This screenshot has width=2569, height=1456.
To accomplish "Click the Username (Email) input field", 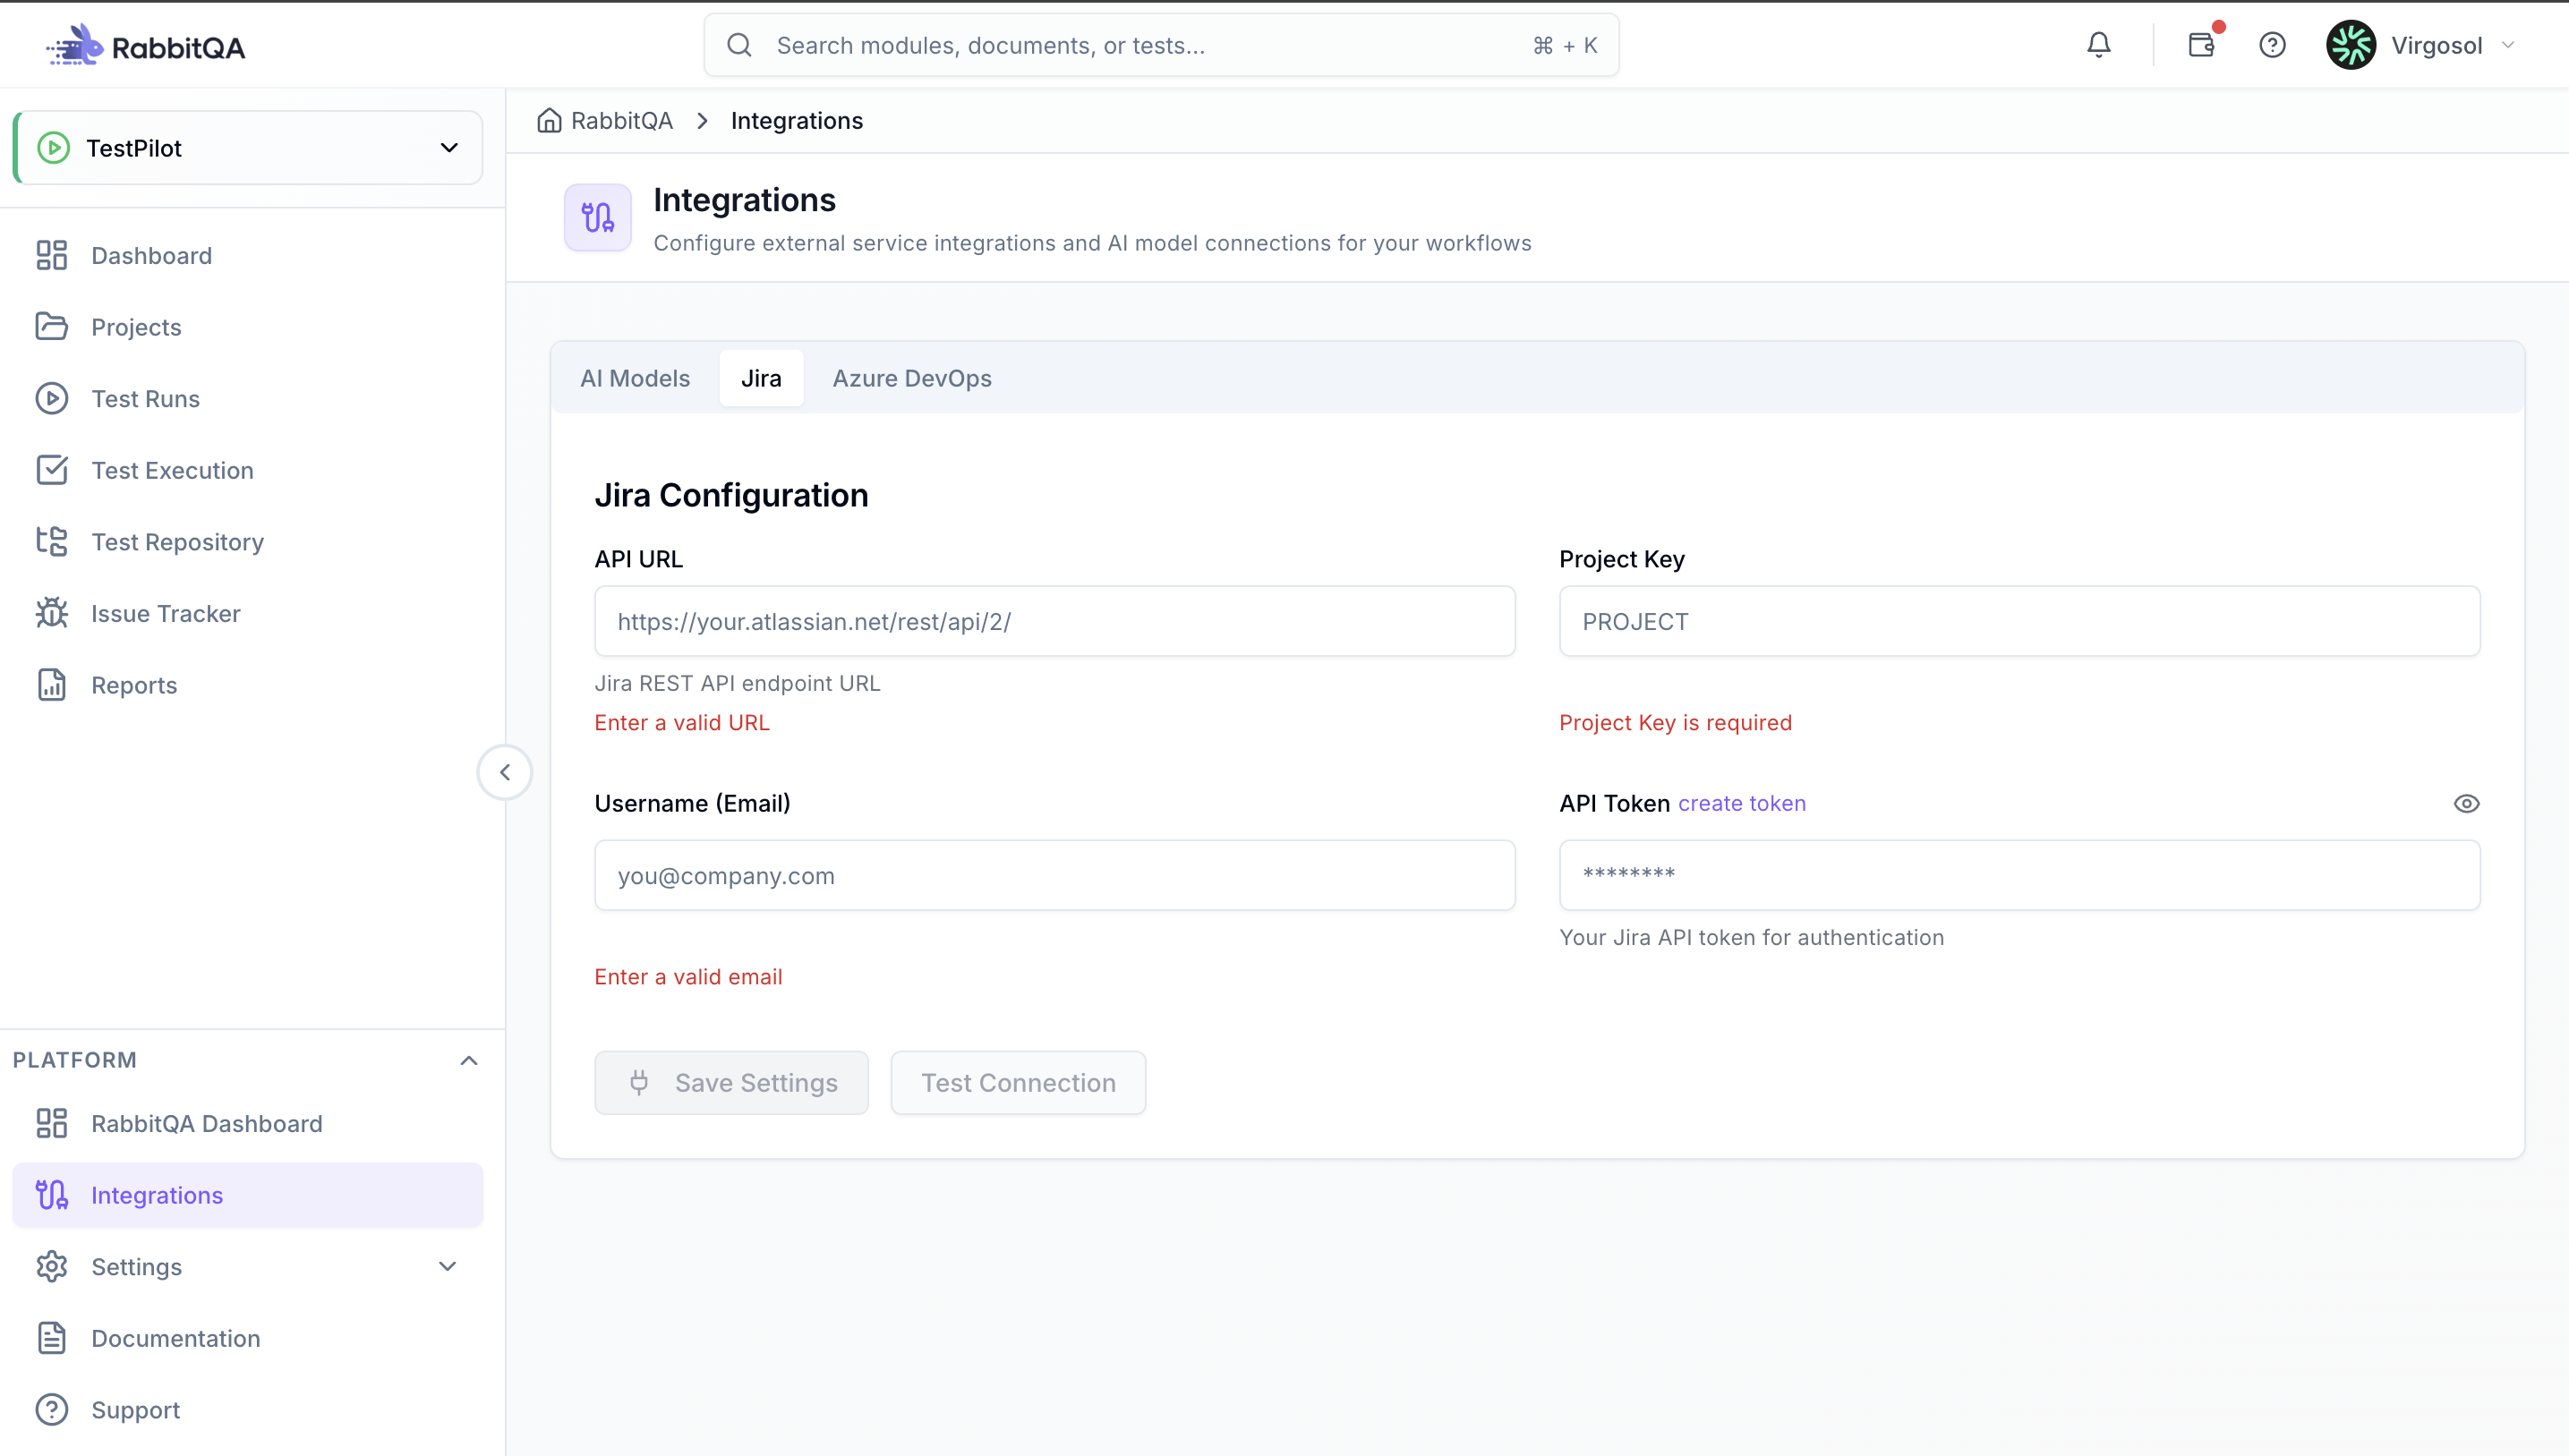I will [x=1055, y=875].
